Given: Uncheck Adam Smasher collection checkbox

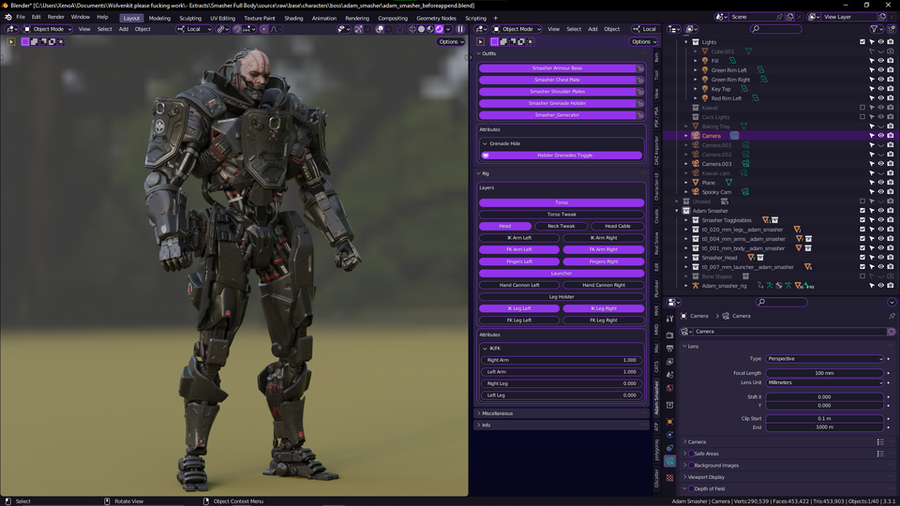Looking at the screenshot, I should click(x=862, y=211).
